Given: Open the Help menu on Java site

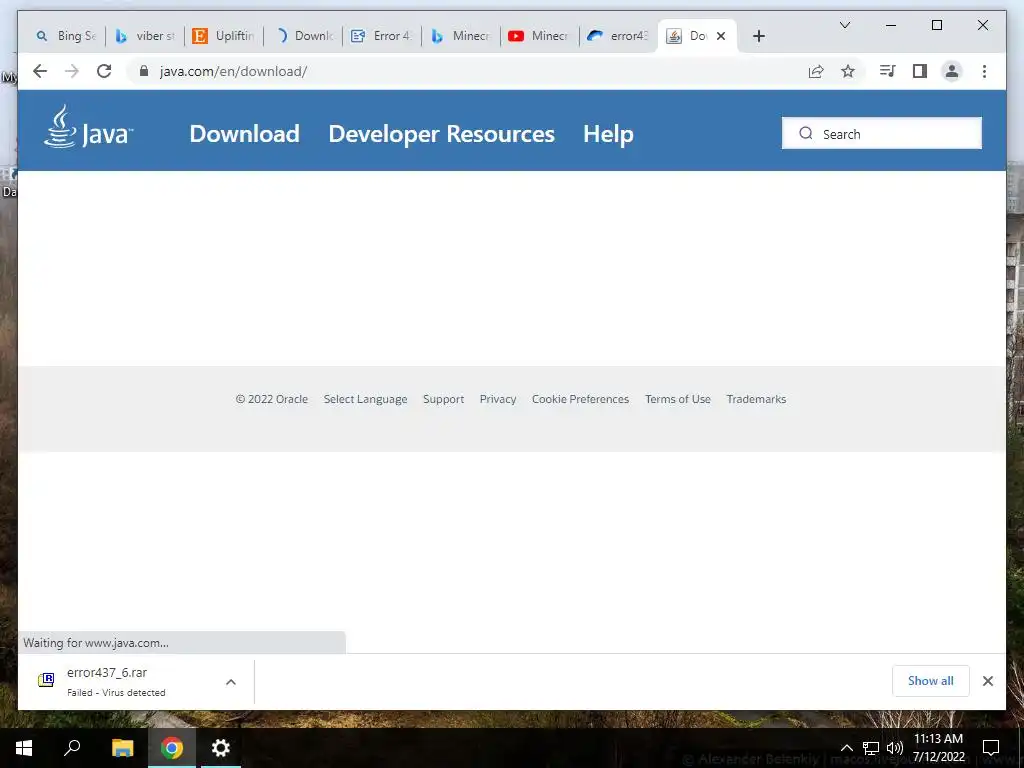Looking at the screenshot, I should coord(608,134).
